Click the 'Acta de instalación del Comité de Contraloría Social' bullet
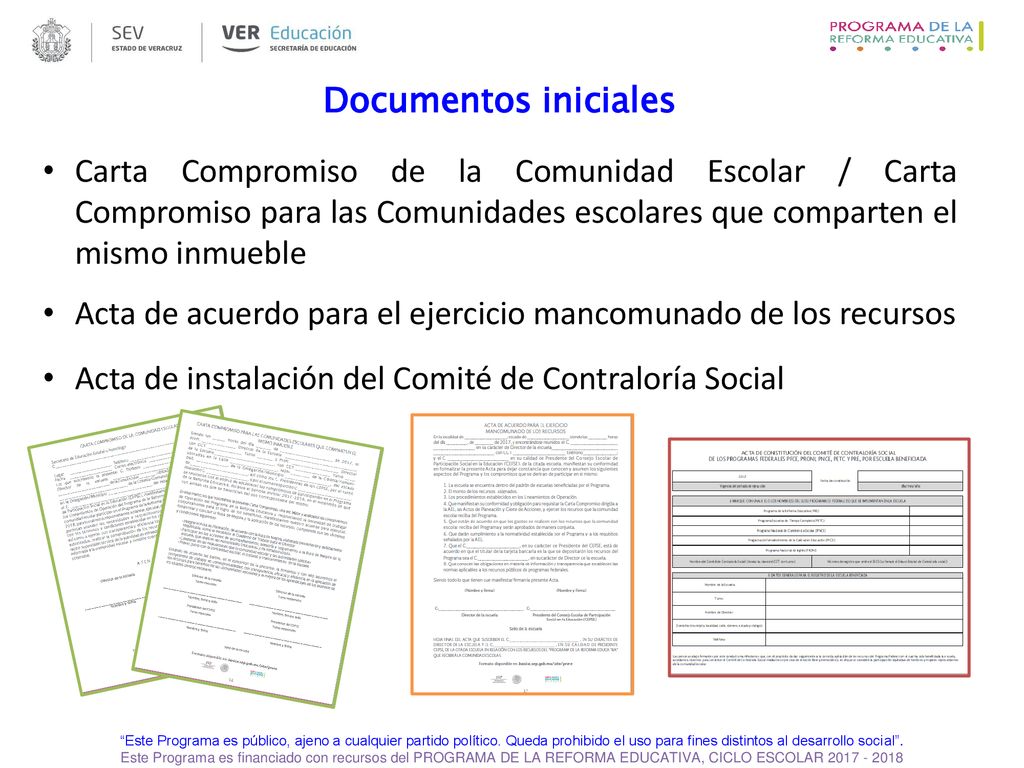This screenshot has width=1024, height=768. 430,379
